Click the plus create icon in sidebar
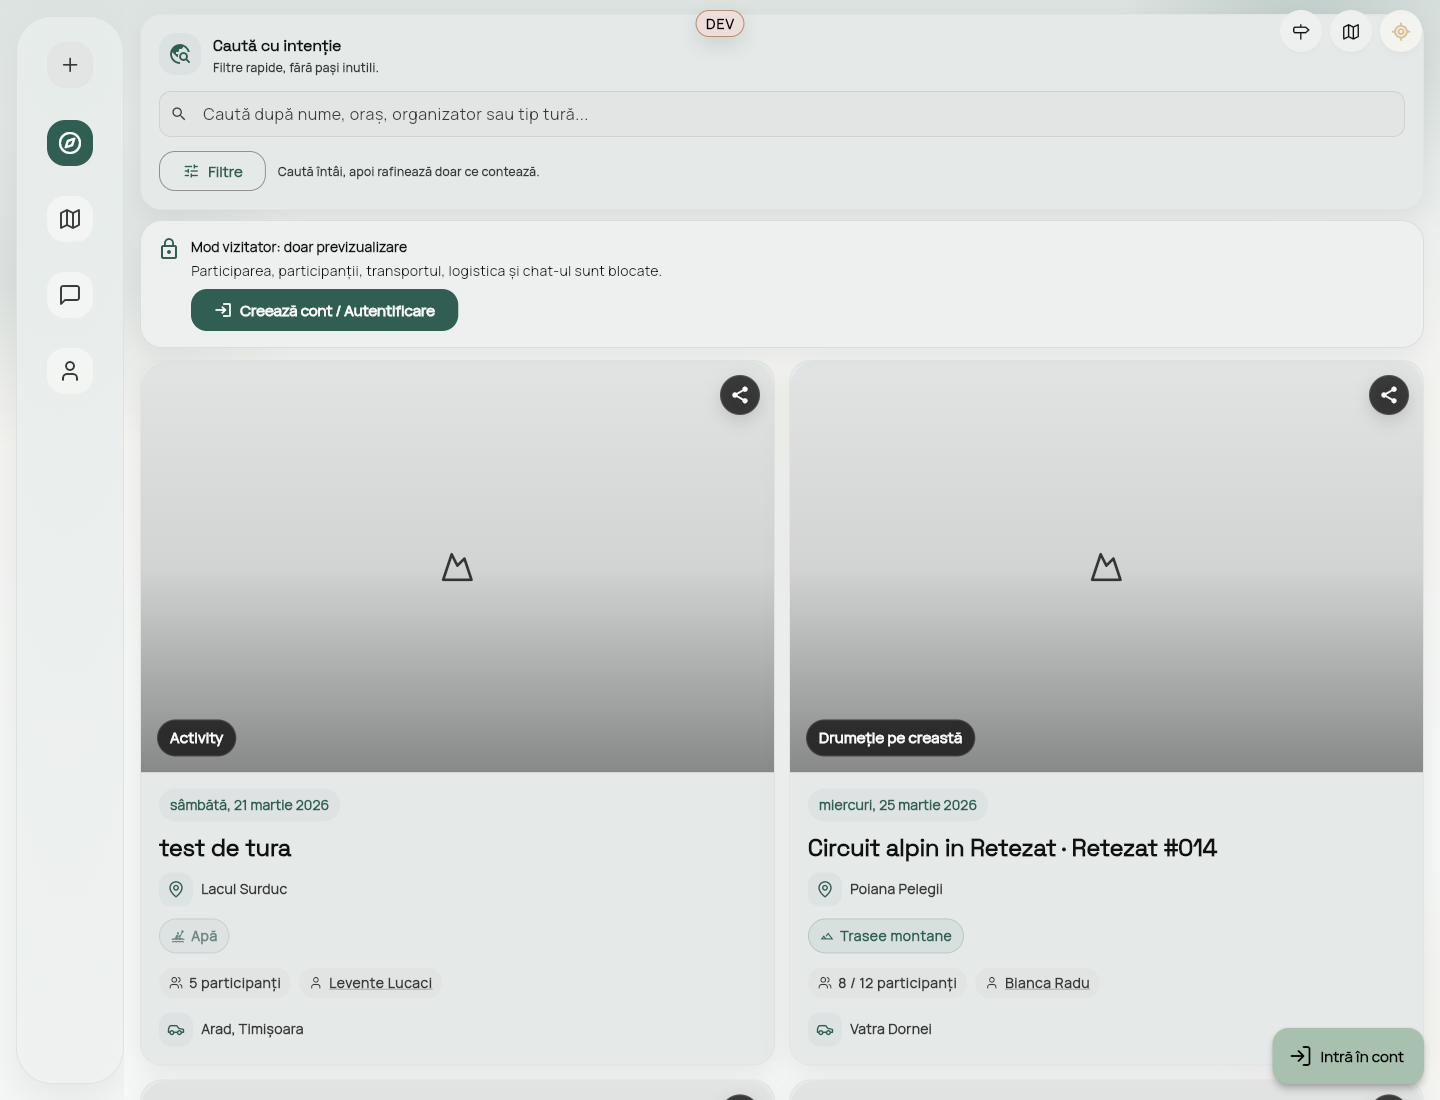The height and width of the screenshot is (1100, 1440). [70, 65]
